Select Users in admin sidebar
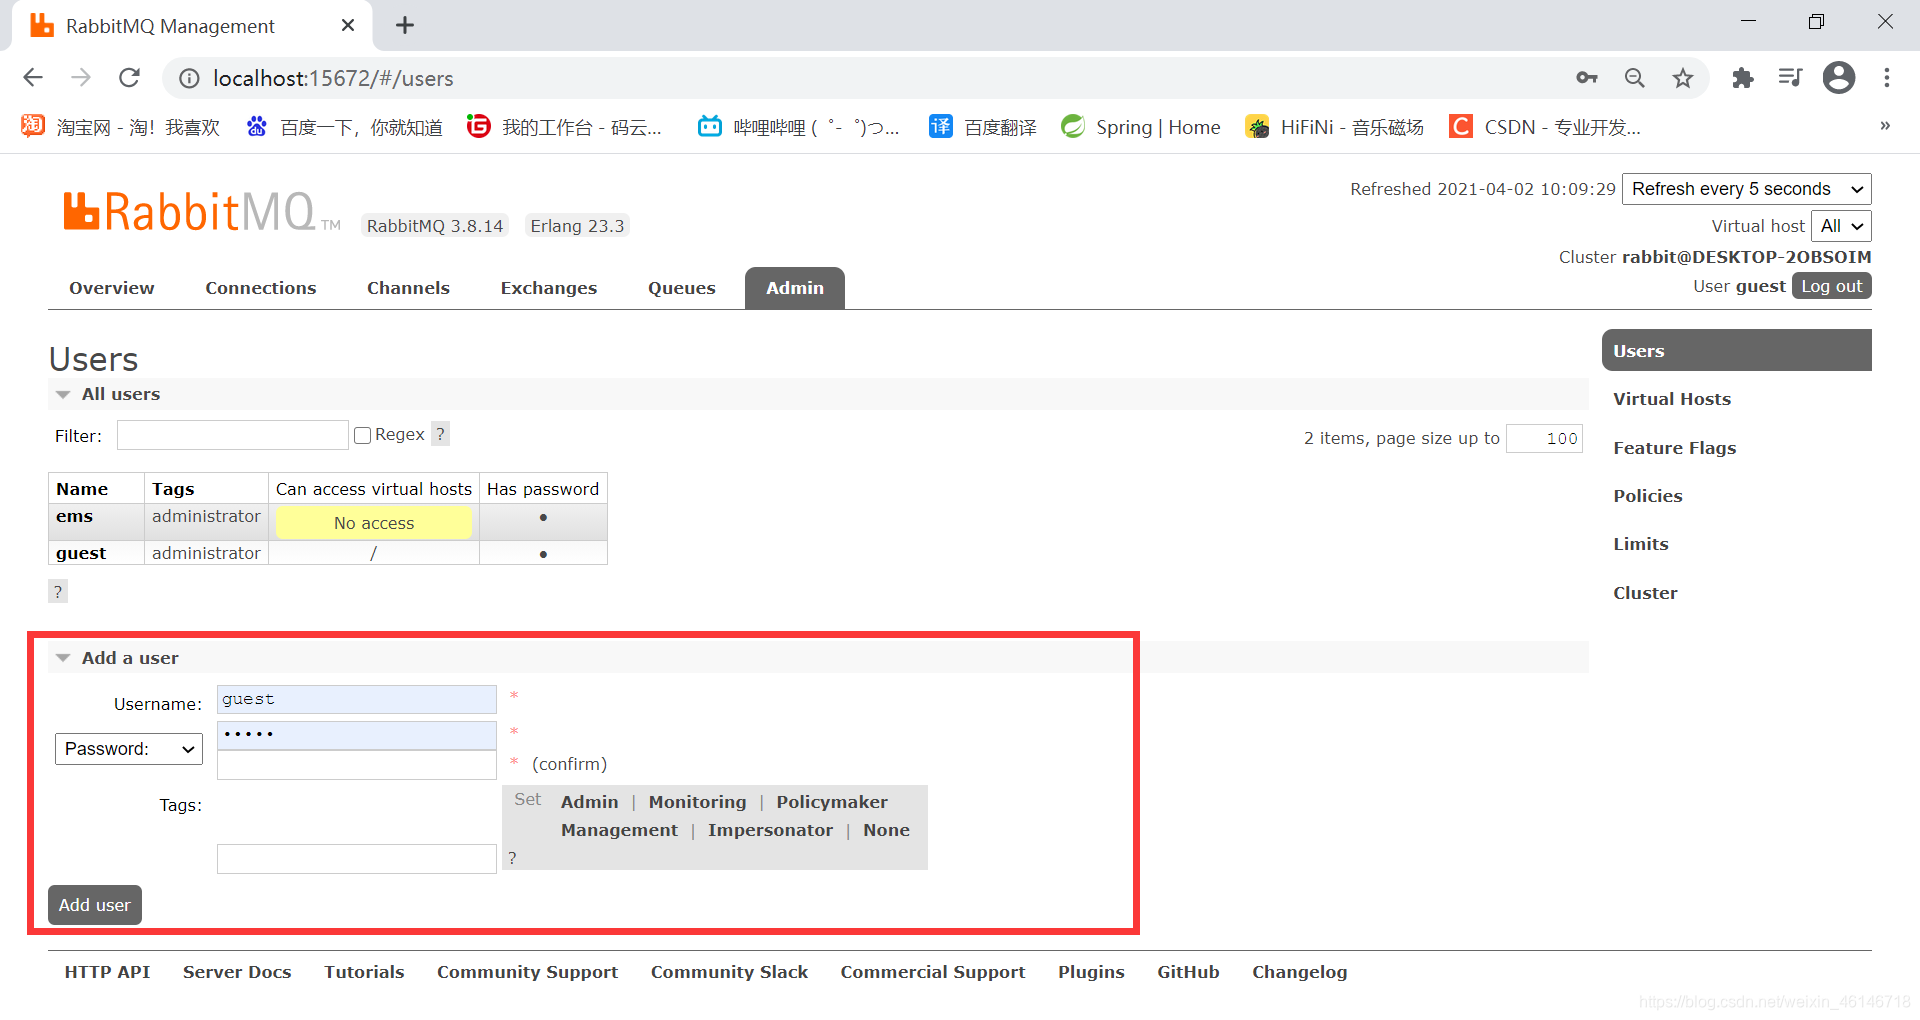 coord(1737,351)
